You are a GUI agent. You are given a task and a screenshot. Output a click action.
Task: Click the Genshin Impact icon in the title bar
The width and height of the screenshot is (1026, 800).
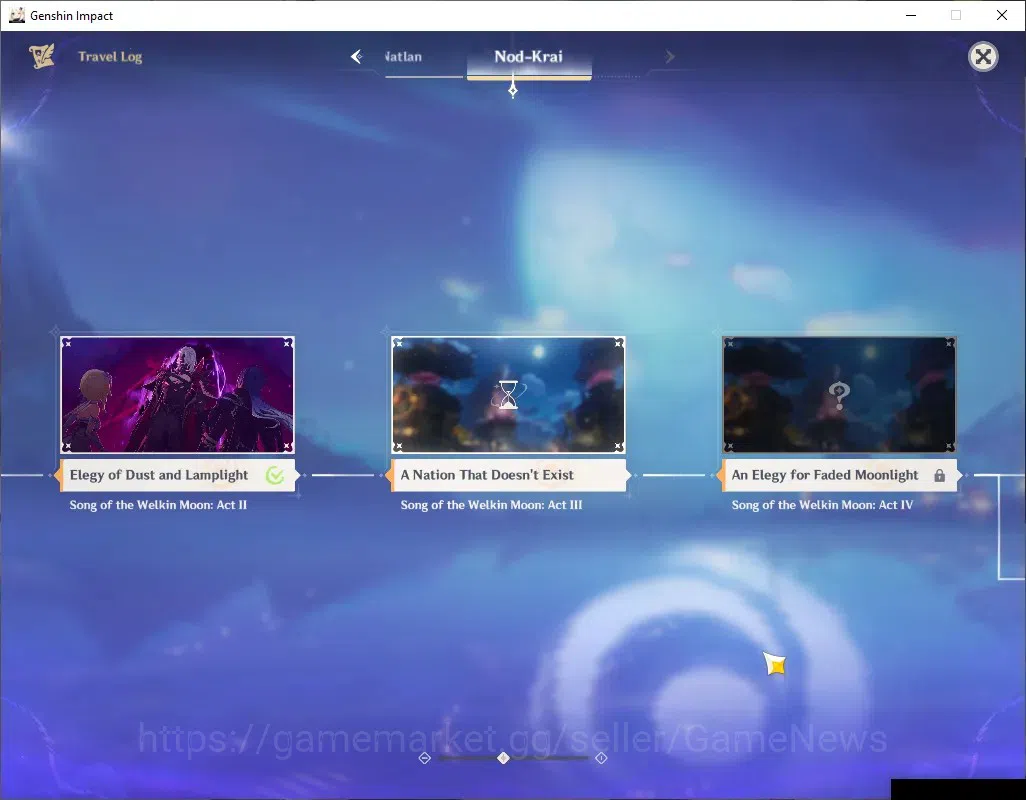point(16,15)
